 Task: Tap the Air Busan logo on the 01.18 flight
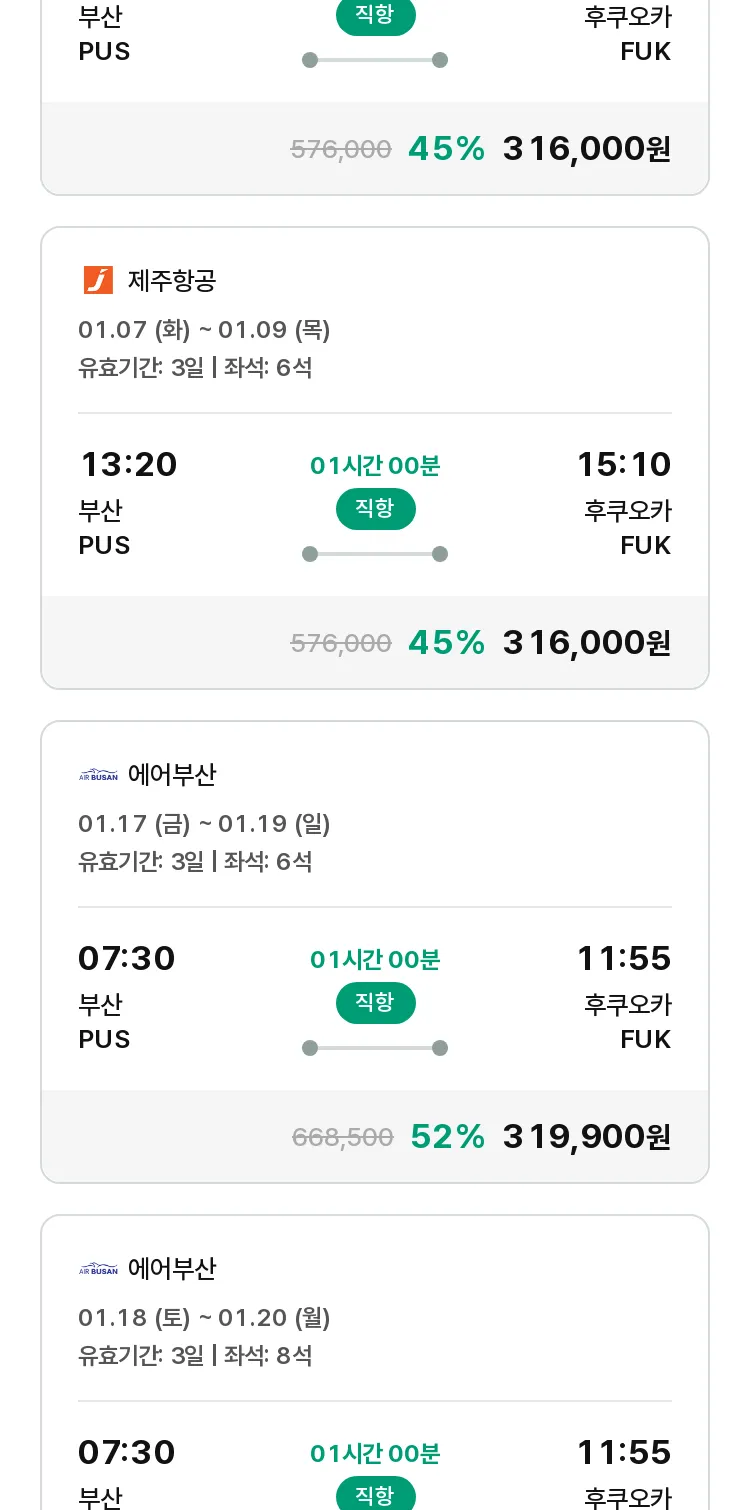(98, 1269)
